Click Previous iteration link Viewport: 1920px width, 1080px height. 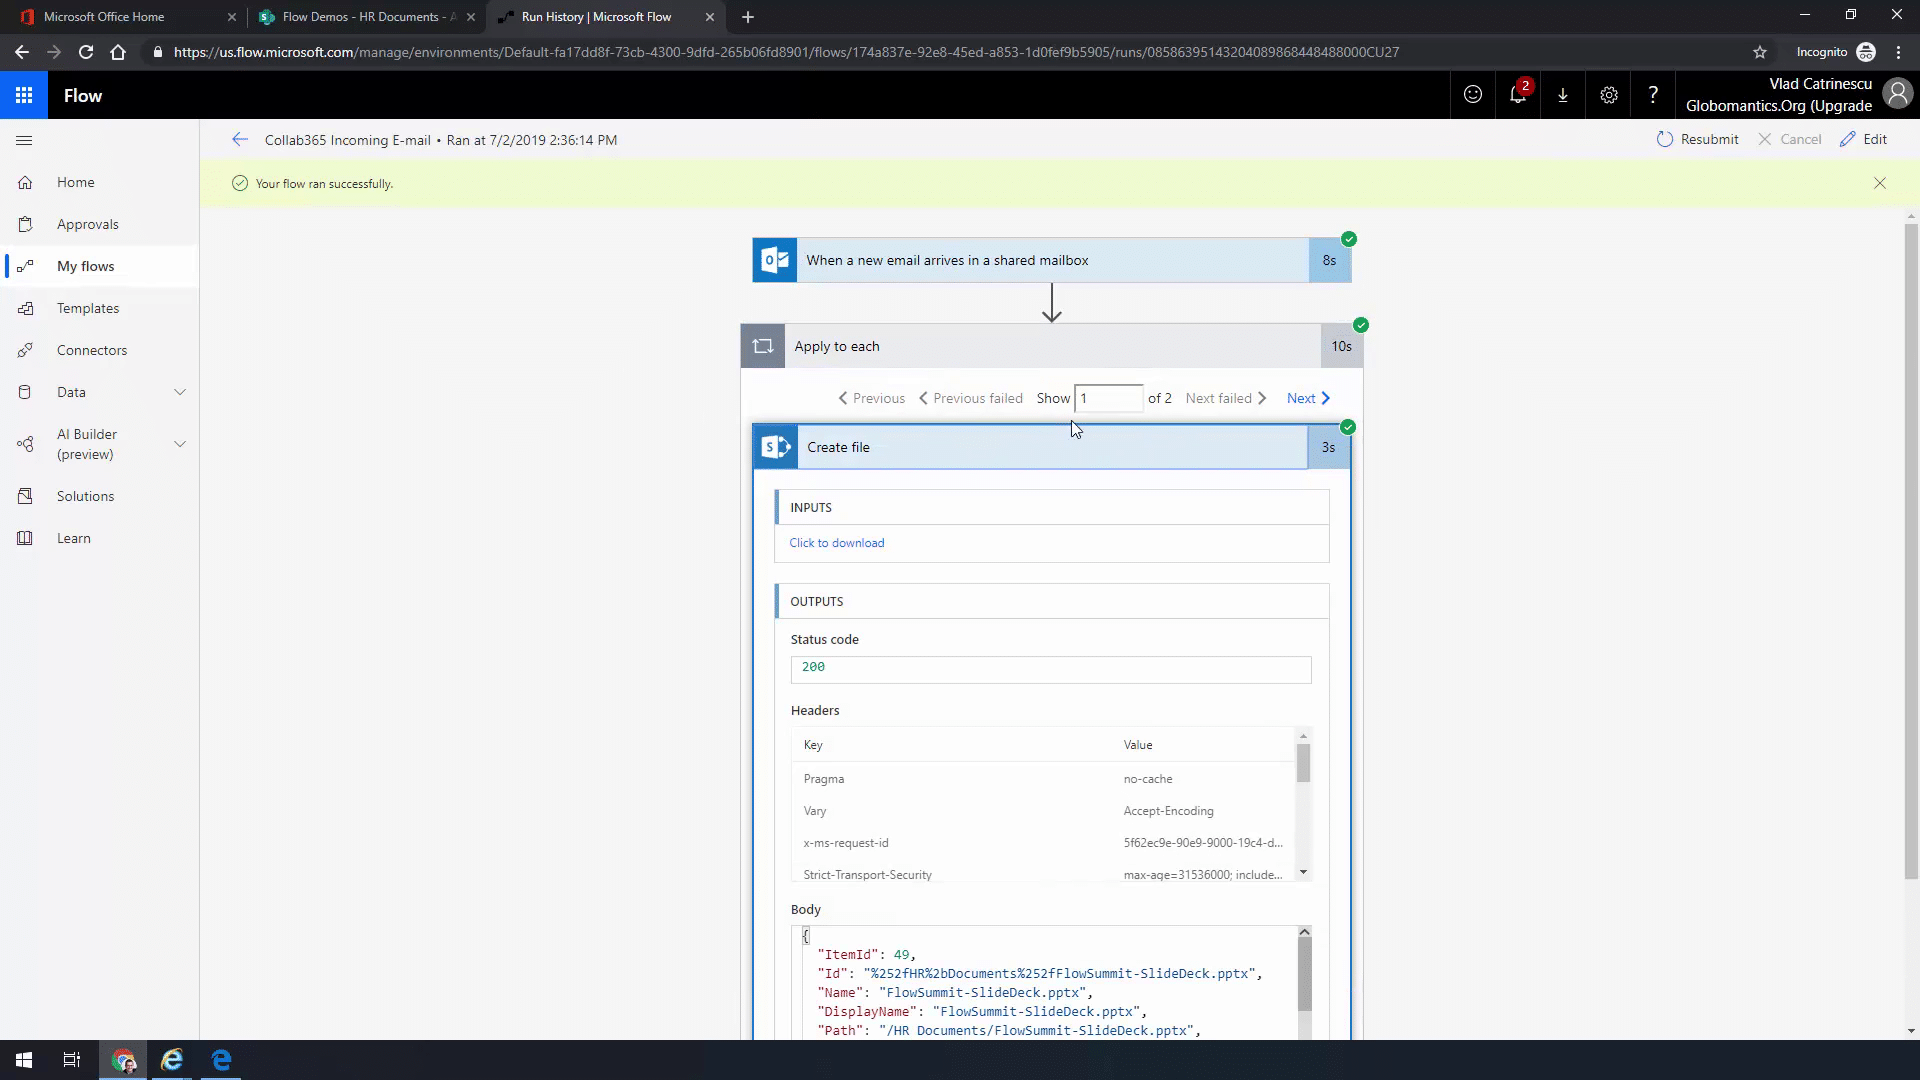pos(871,398)
